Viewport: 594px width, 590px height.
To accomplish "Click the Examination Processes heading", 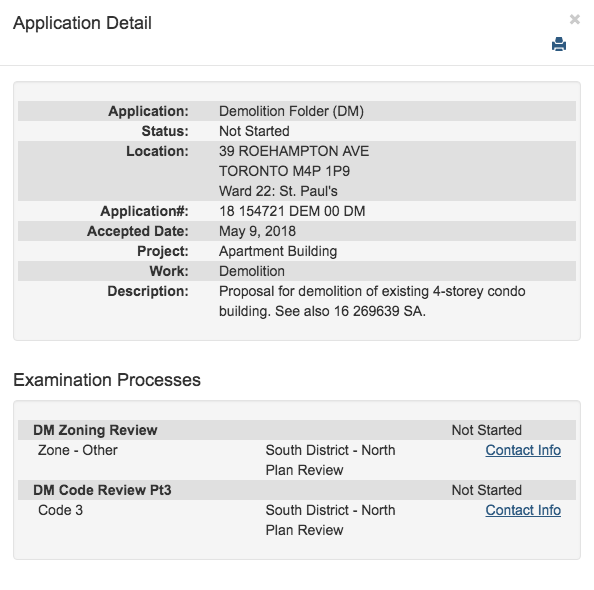I will coord(107,380).
